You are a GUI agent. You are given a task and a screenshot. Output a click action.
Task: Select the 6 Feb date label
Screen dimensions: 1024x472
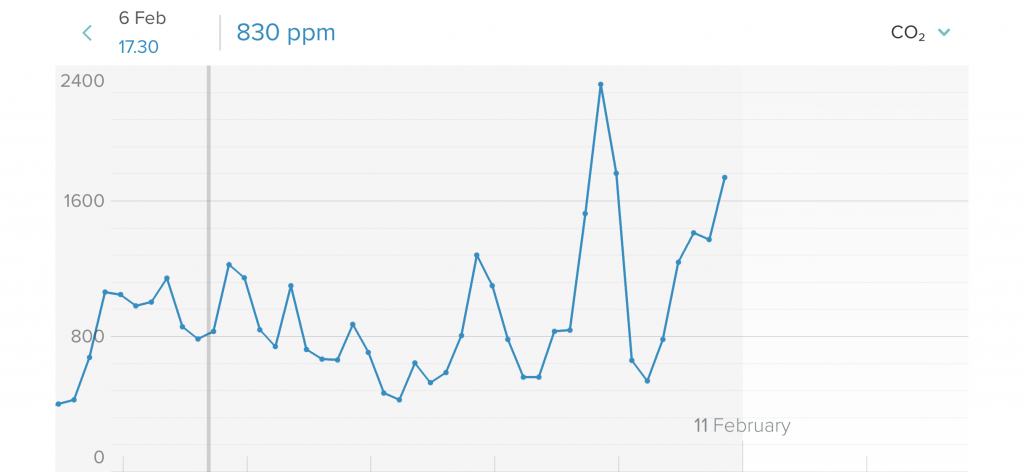pos(142,18)
